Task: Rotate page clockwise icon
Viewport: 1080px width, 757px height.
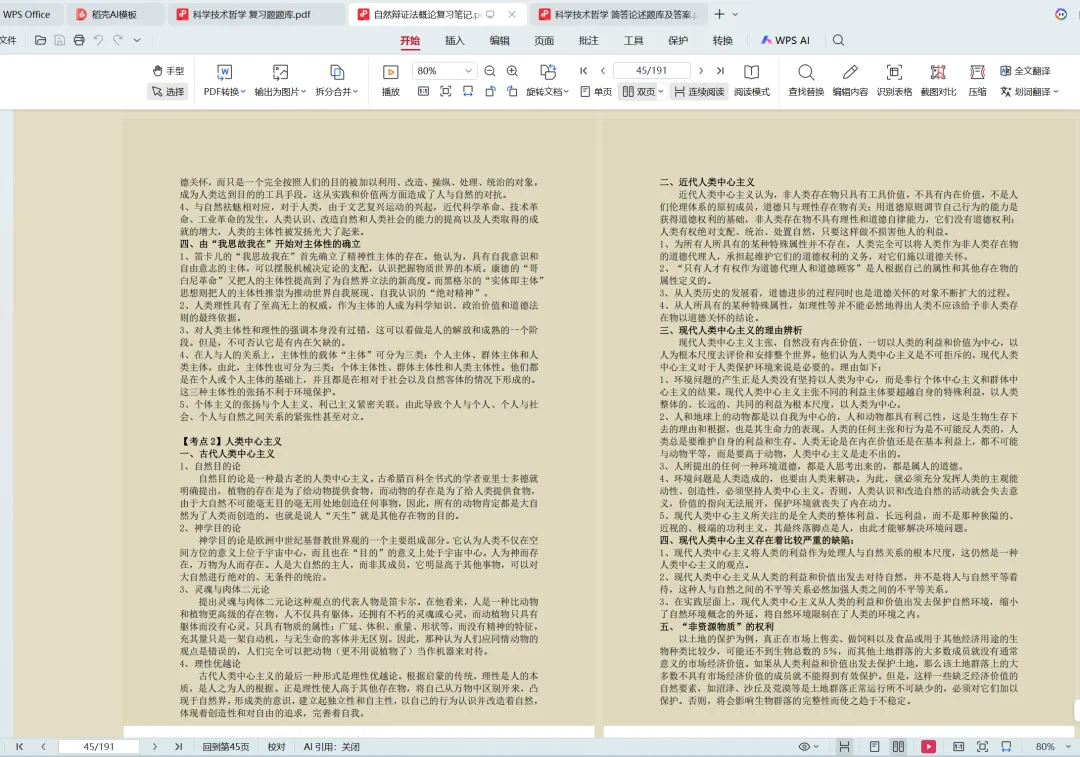Action: [x=512, y=92]
